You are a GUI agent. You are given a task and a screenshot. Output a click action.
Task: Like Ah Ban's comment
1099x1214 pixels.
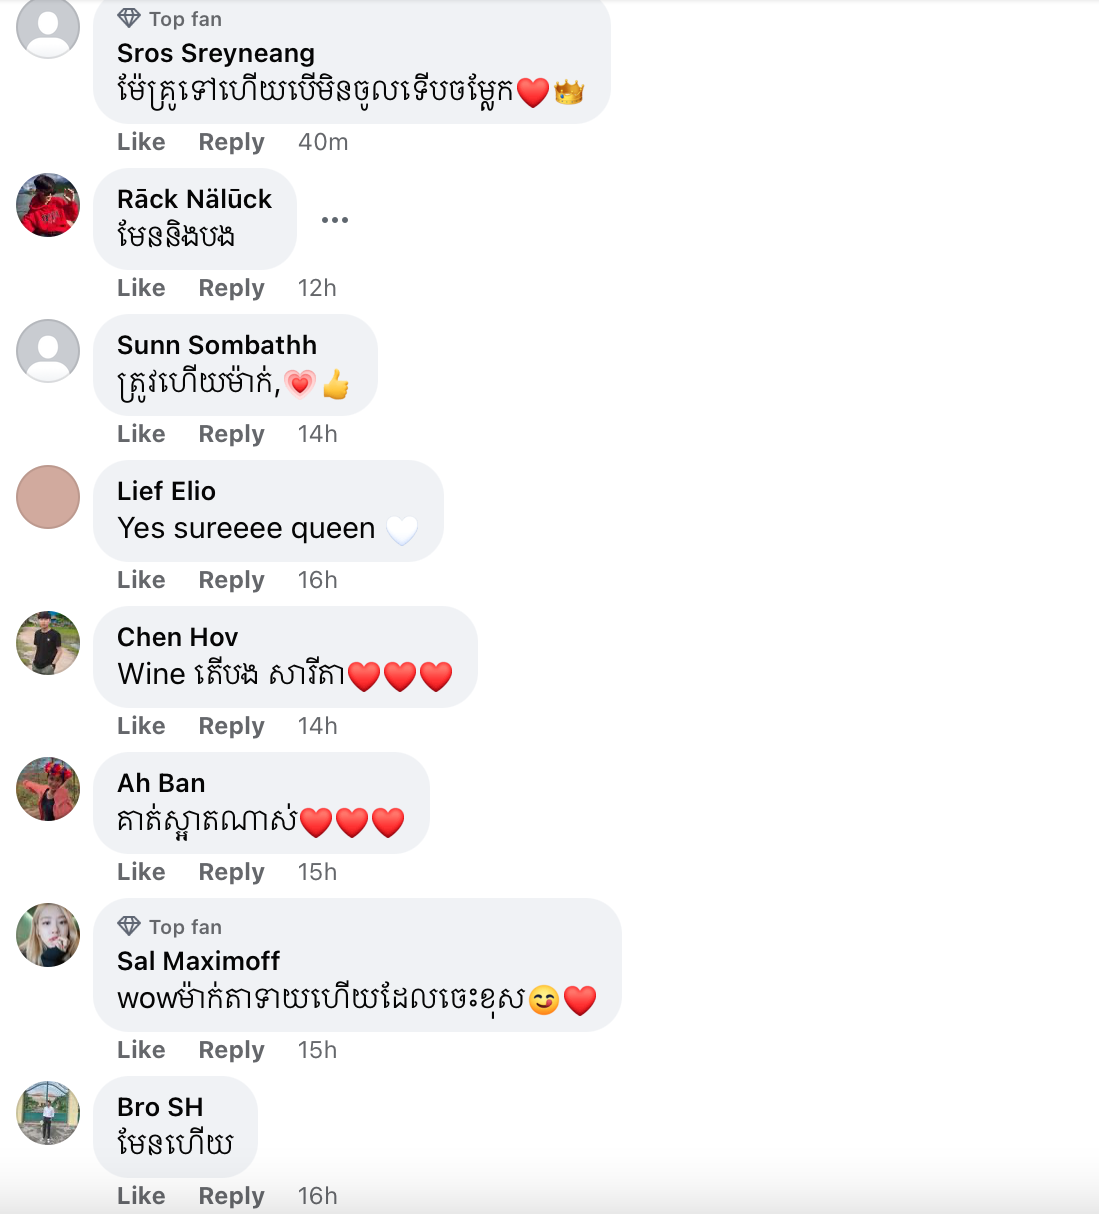point(141,872)
